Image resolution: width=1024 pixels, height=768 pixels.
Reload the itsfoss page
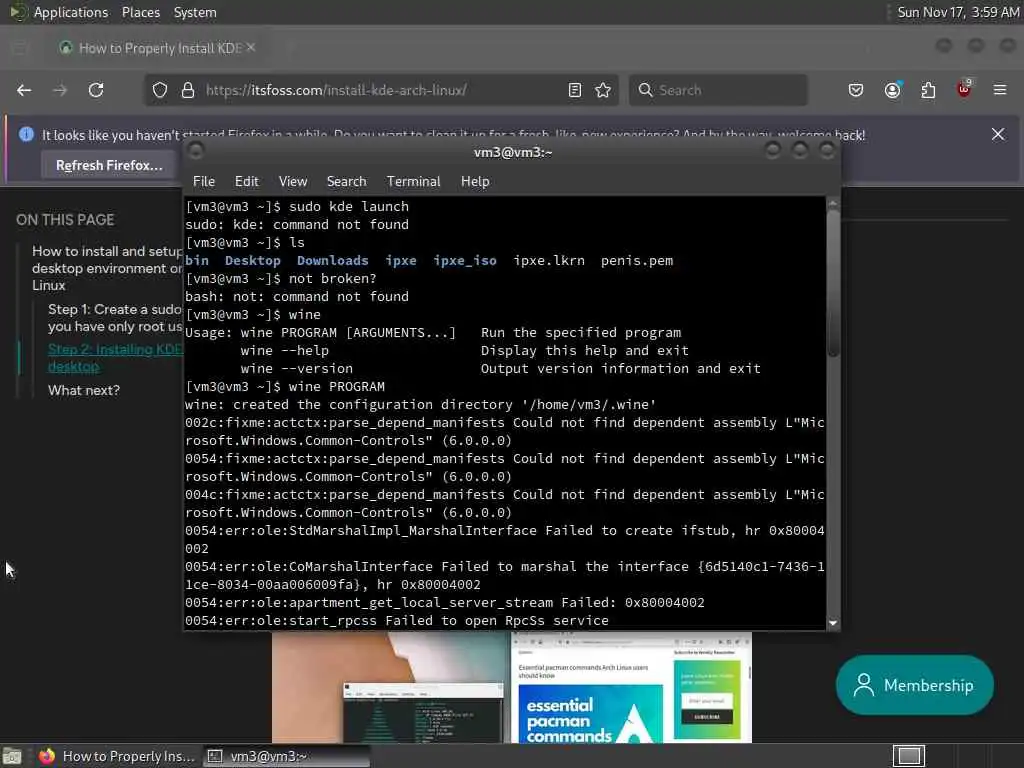click(x=96, y=90)
